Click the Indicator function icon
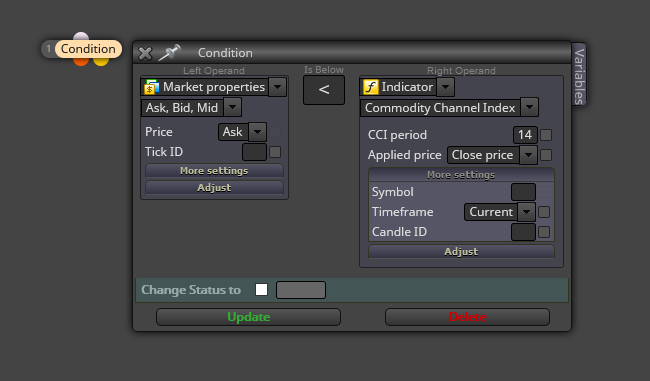 371,87
